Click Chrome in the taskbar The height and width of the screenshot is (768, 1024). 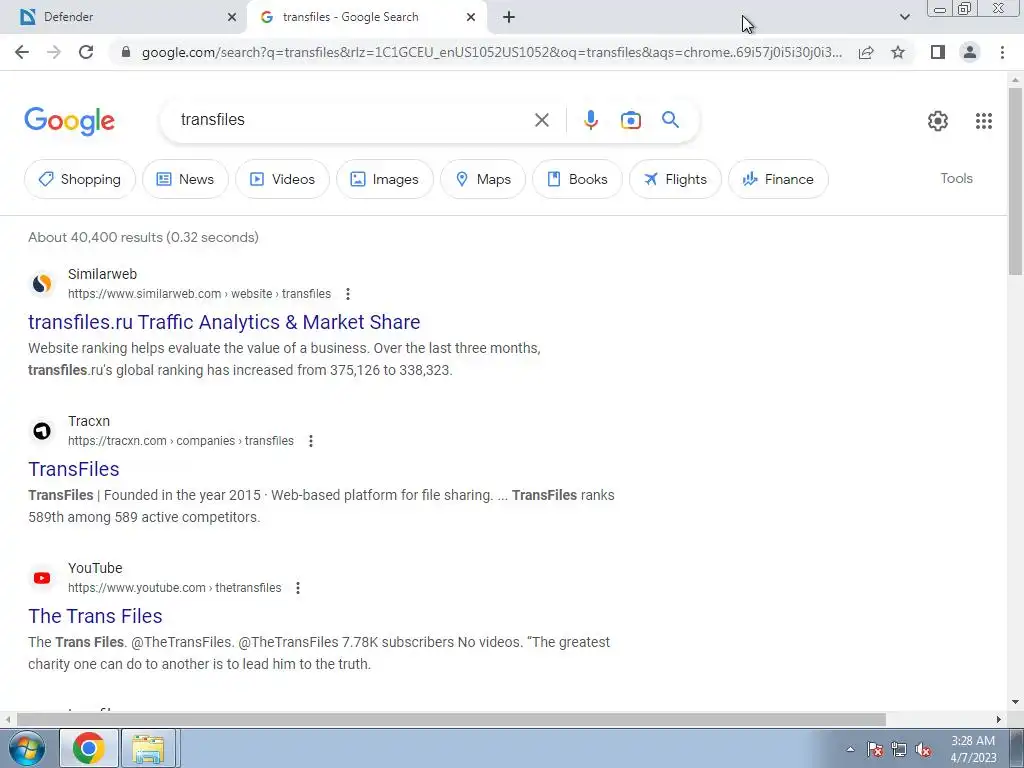[x=89, y=748]
